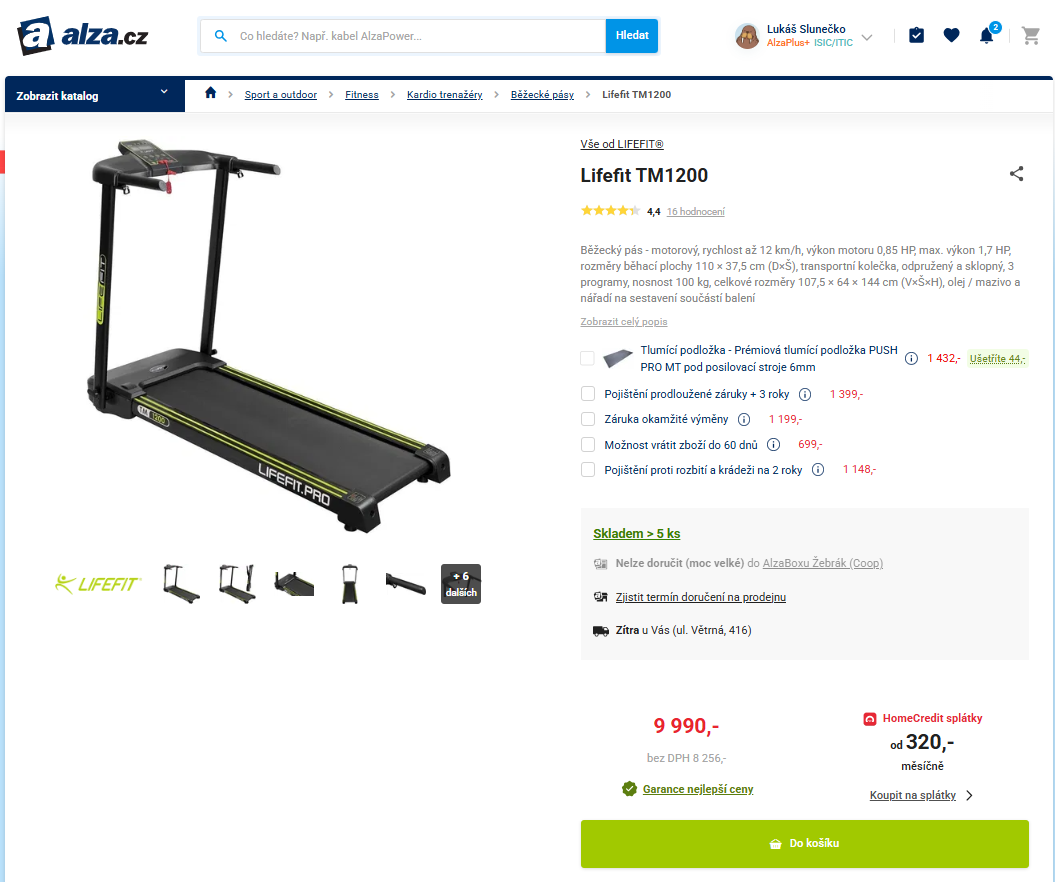The width and height of the screenshot is (1055, 882).
Task: Enable Tlumící podložka accessory checkbox
Action: coord(587,359)
